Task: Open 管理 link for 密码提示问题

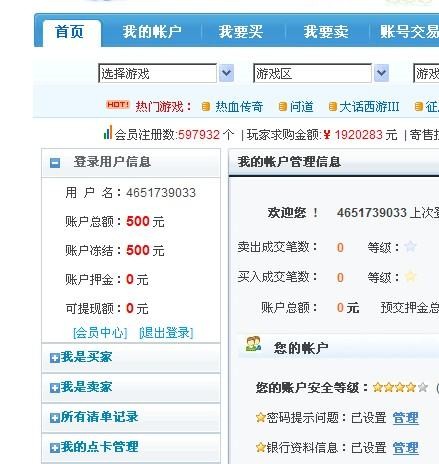Action: [x=405, y=418]
